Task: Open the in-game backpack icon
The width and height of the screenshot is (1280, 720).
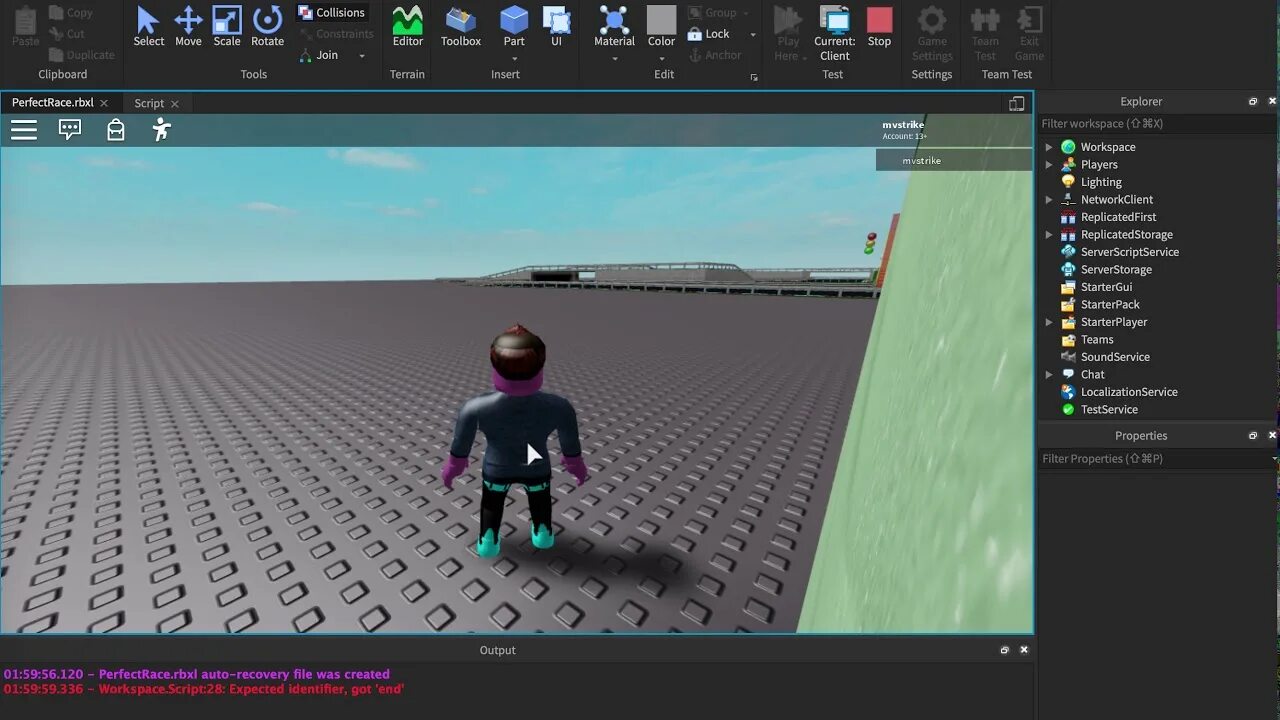Action: pos(116,130)
